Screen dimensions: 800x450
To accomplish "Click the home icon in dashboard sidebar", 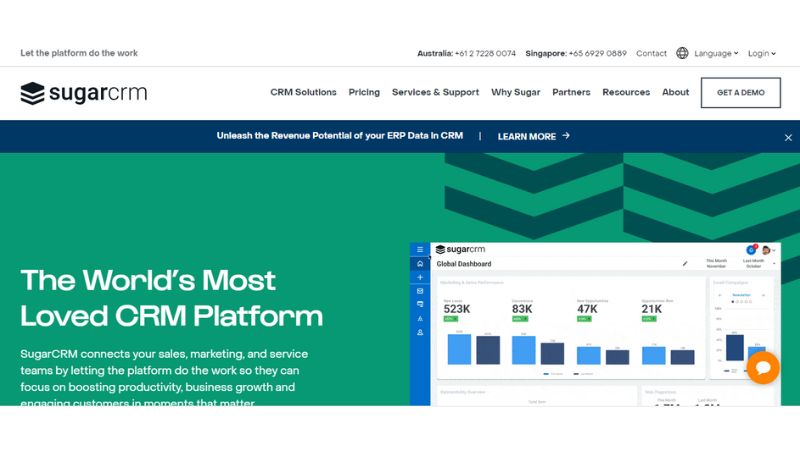I will coord(420,264).
